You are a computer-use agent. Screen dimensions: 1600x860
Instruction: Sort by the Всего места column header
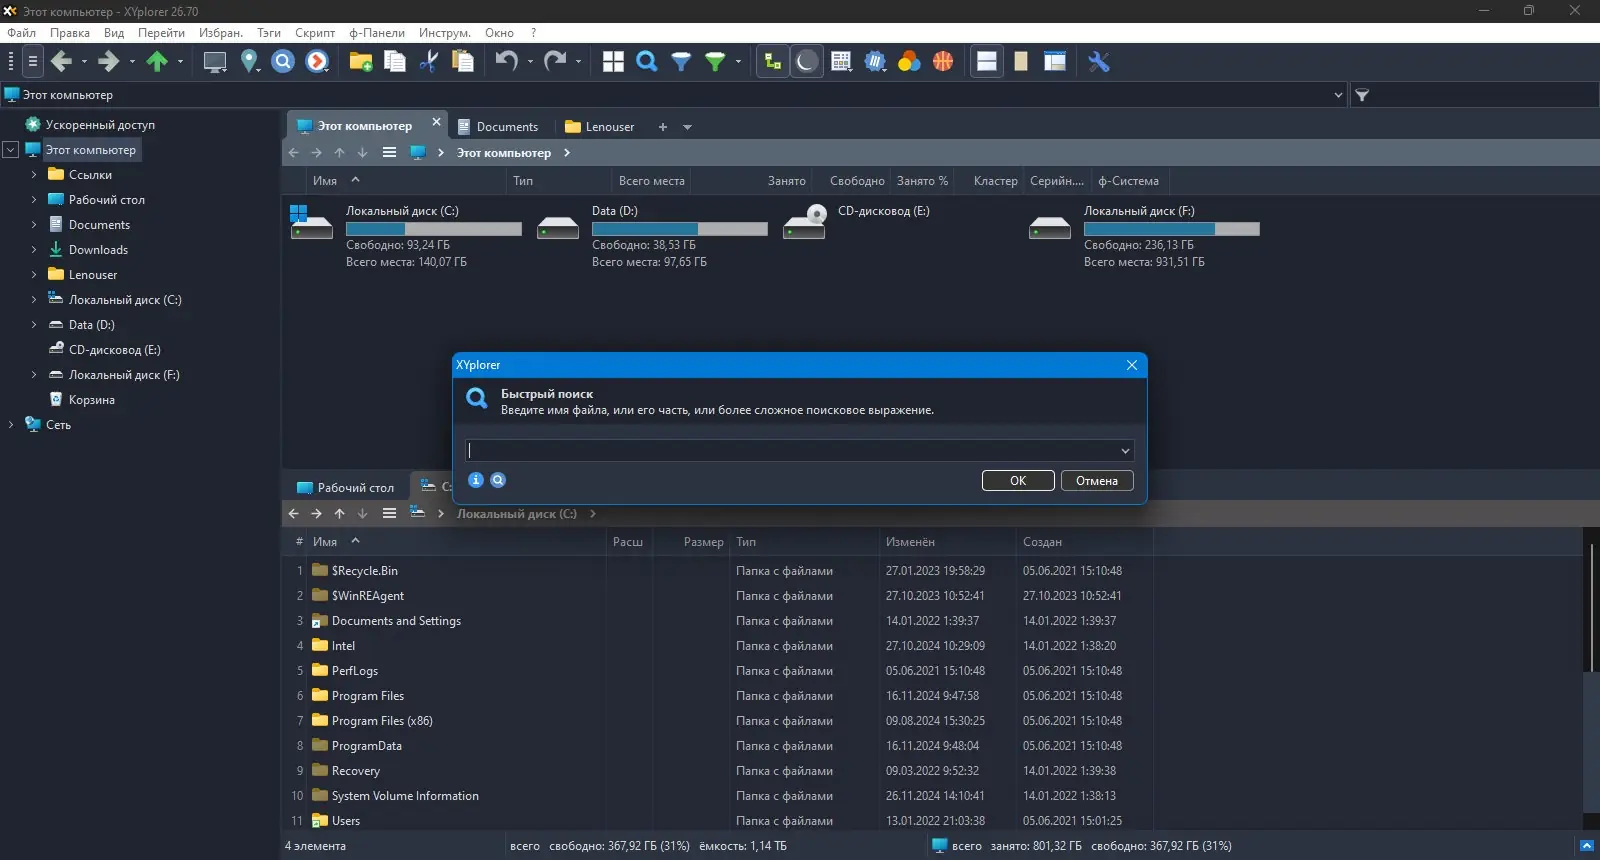click(652, 181)
